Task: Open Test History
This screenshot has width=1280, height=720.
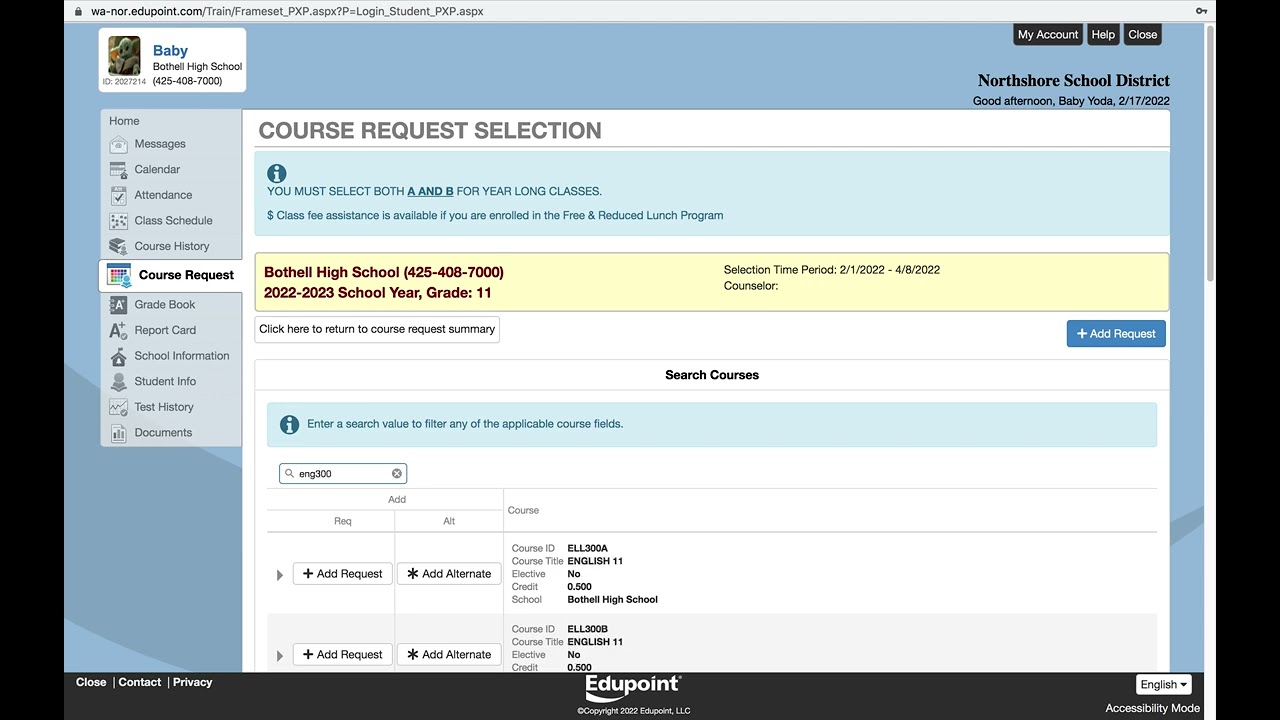Action: (164, 407)
